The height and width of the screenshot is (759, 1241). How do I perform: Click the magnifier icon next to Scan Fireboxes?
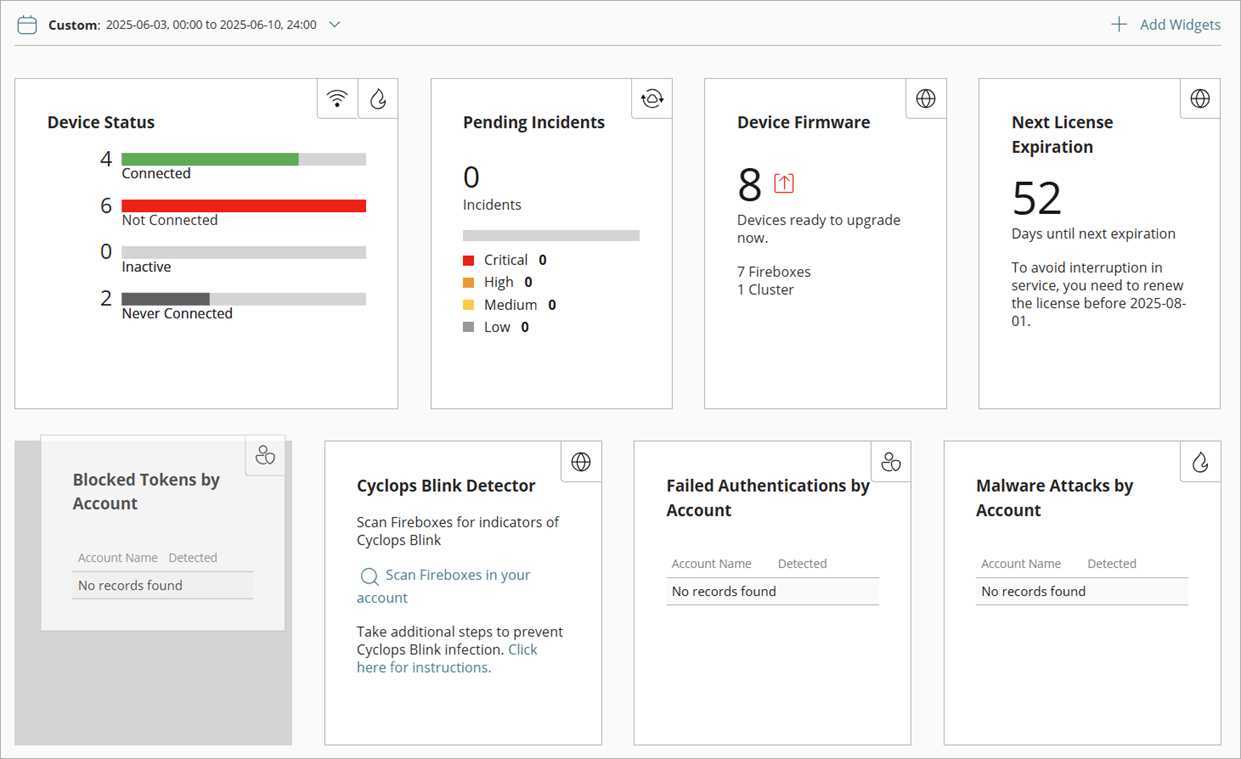click(x=369, y=577)
